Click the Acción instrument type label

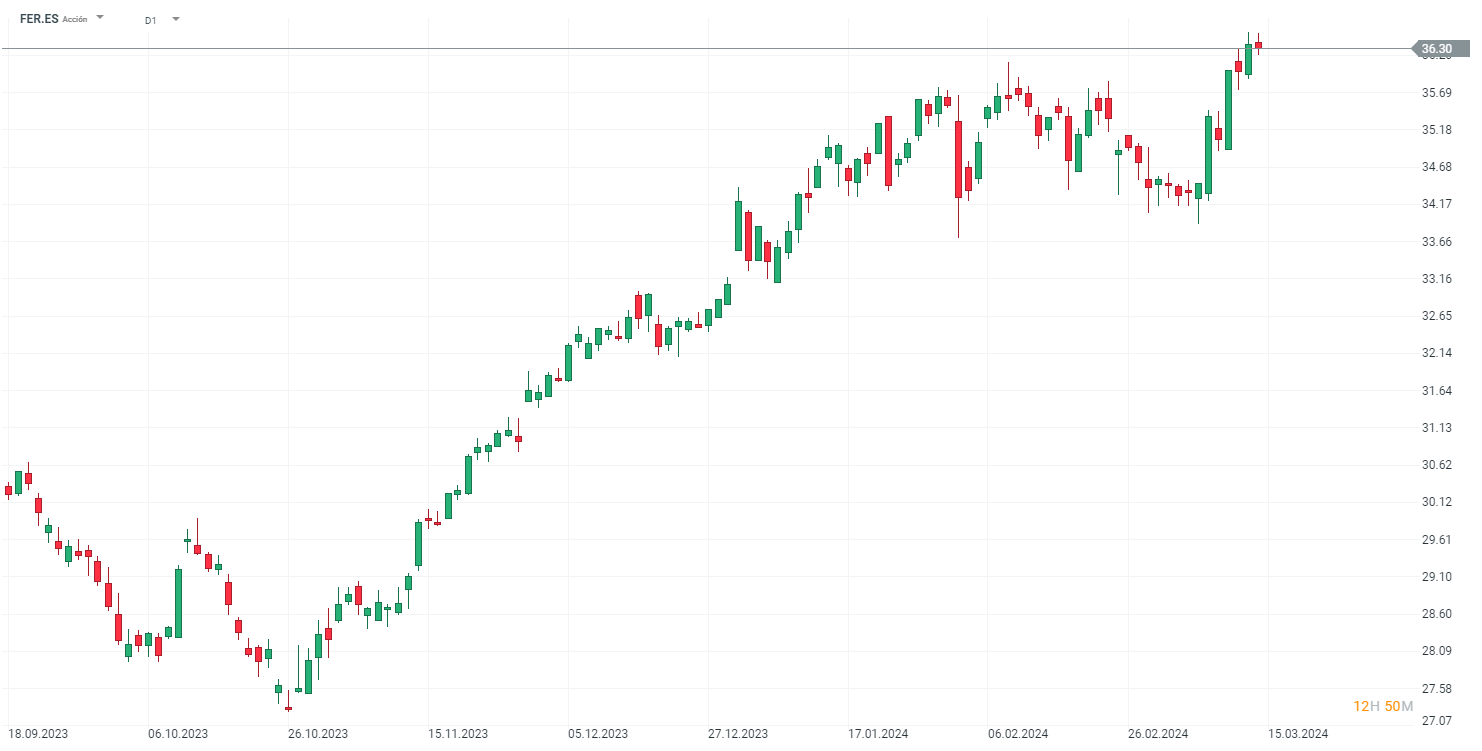75,19
